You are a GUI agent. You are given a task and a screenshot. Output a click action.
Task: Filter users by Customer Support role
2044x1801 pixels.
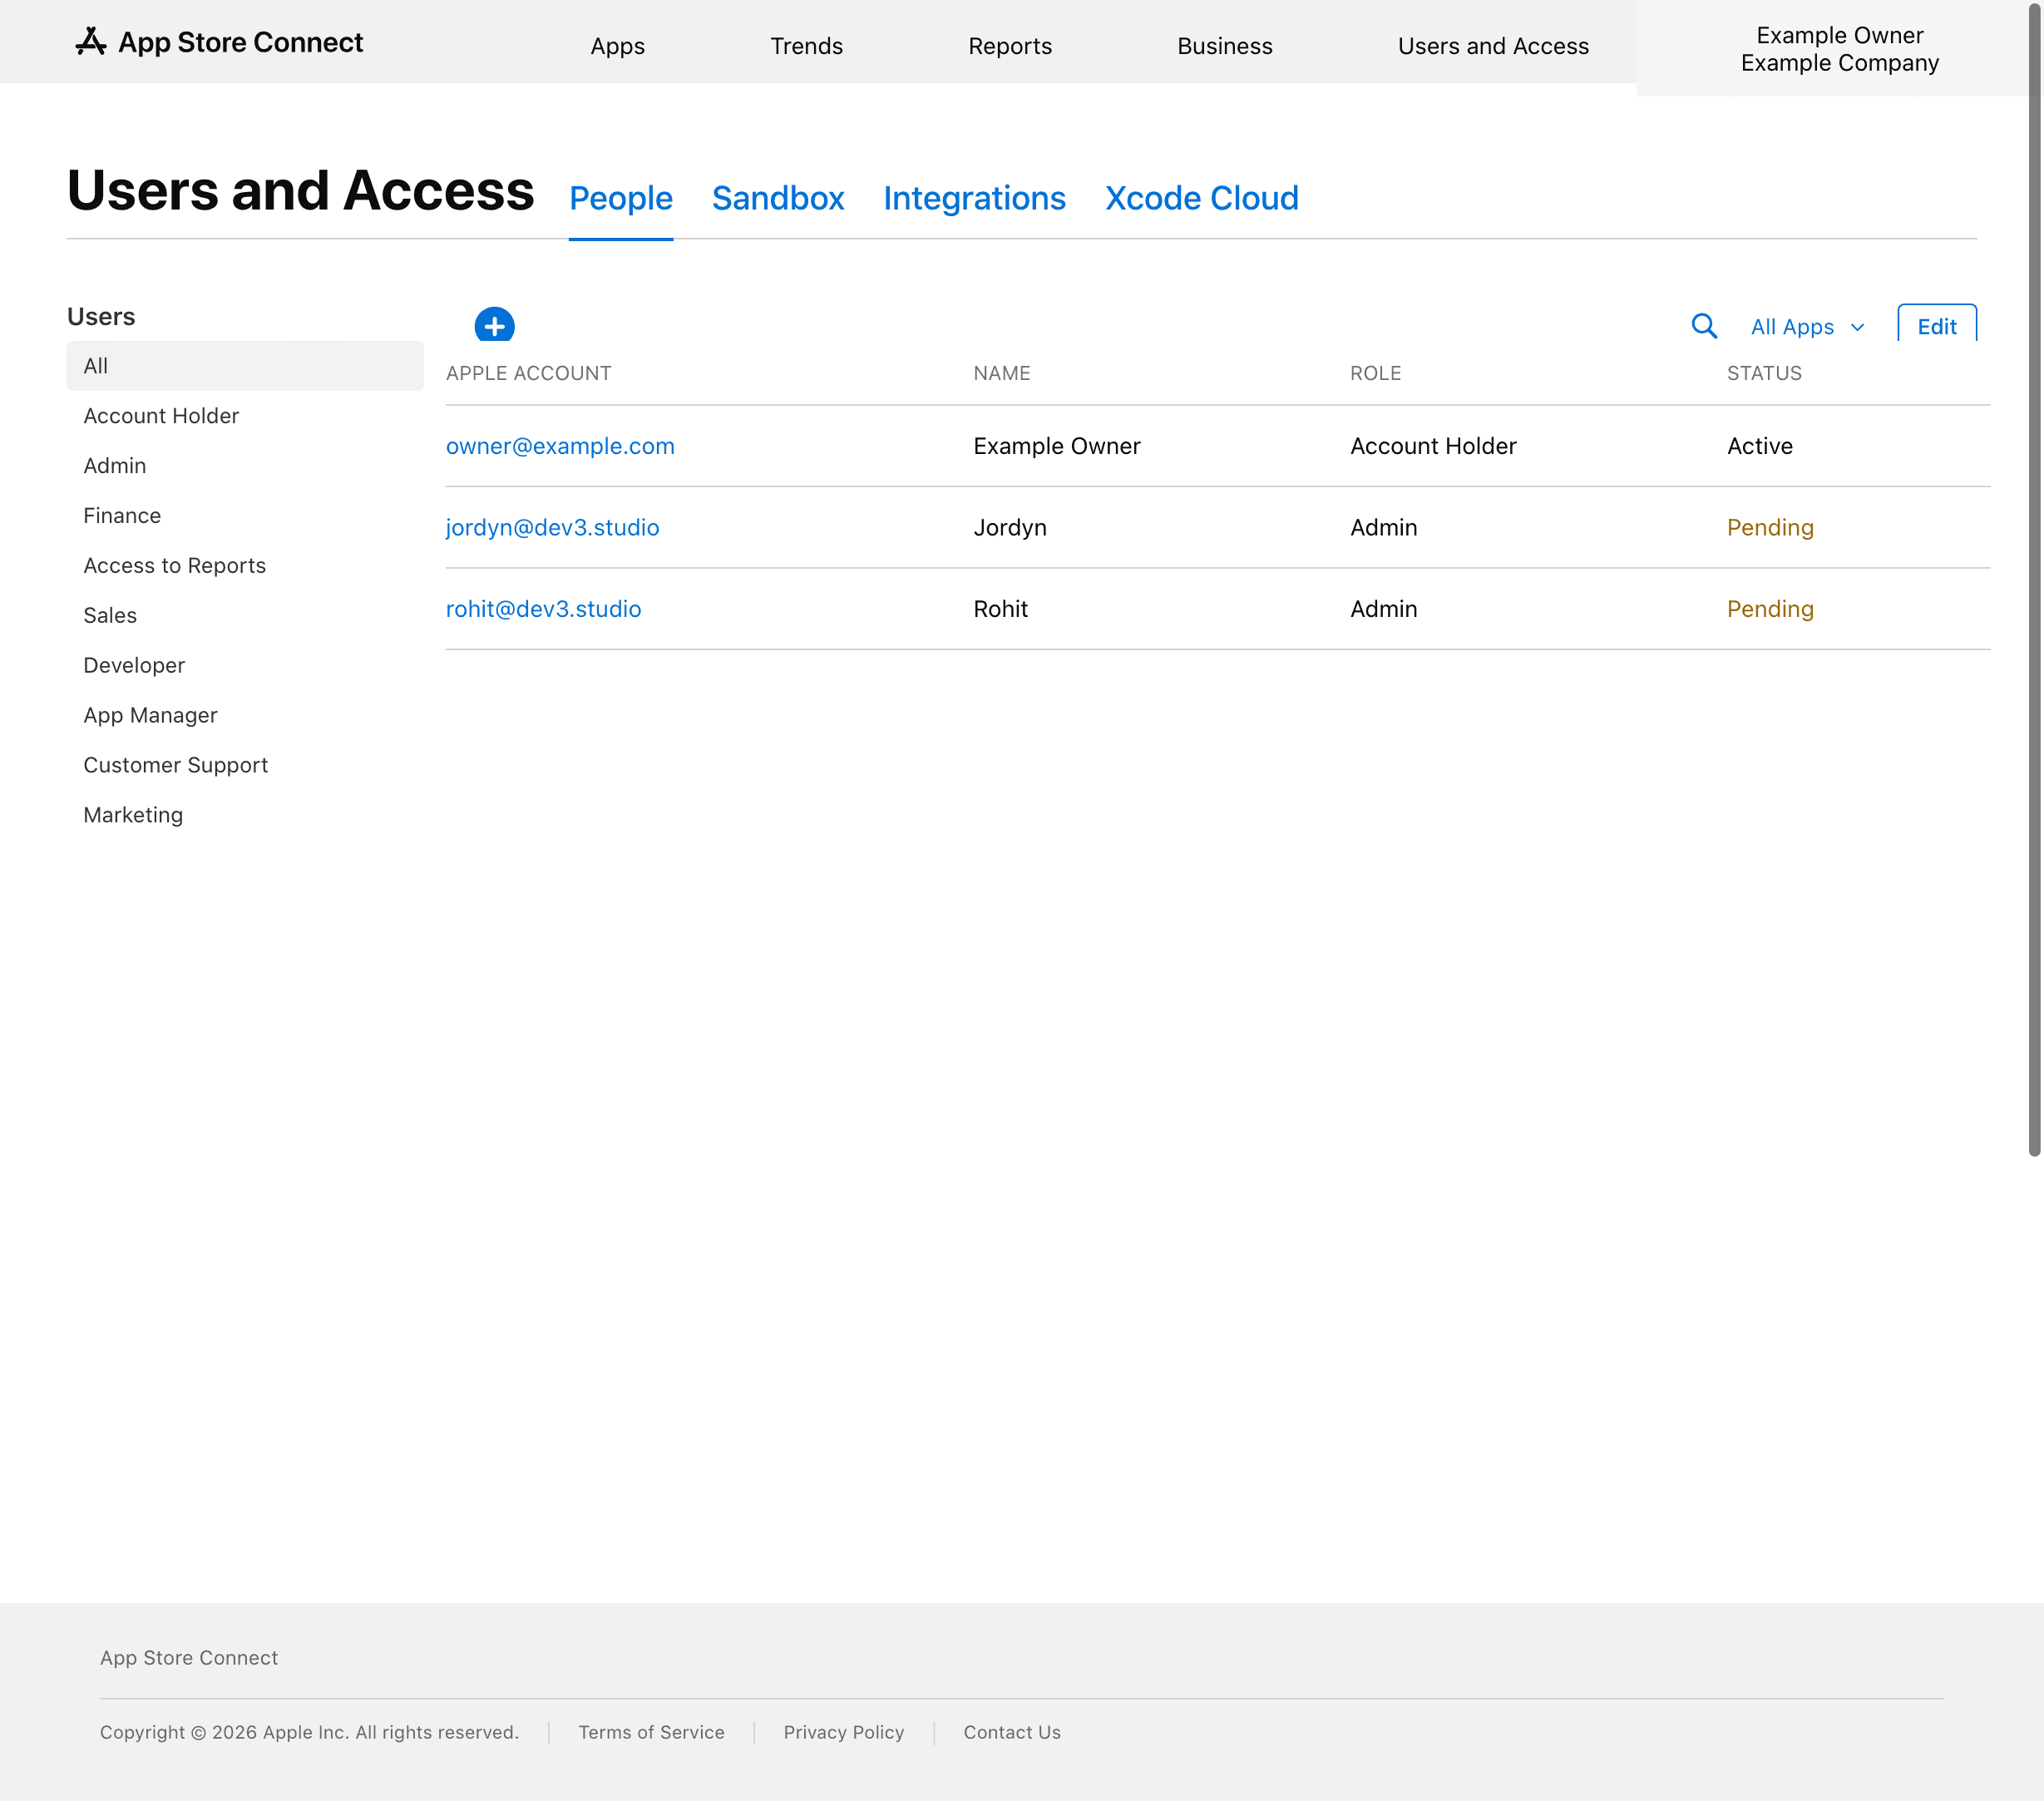[176, 766]
